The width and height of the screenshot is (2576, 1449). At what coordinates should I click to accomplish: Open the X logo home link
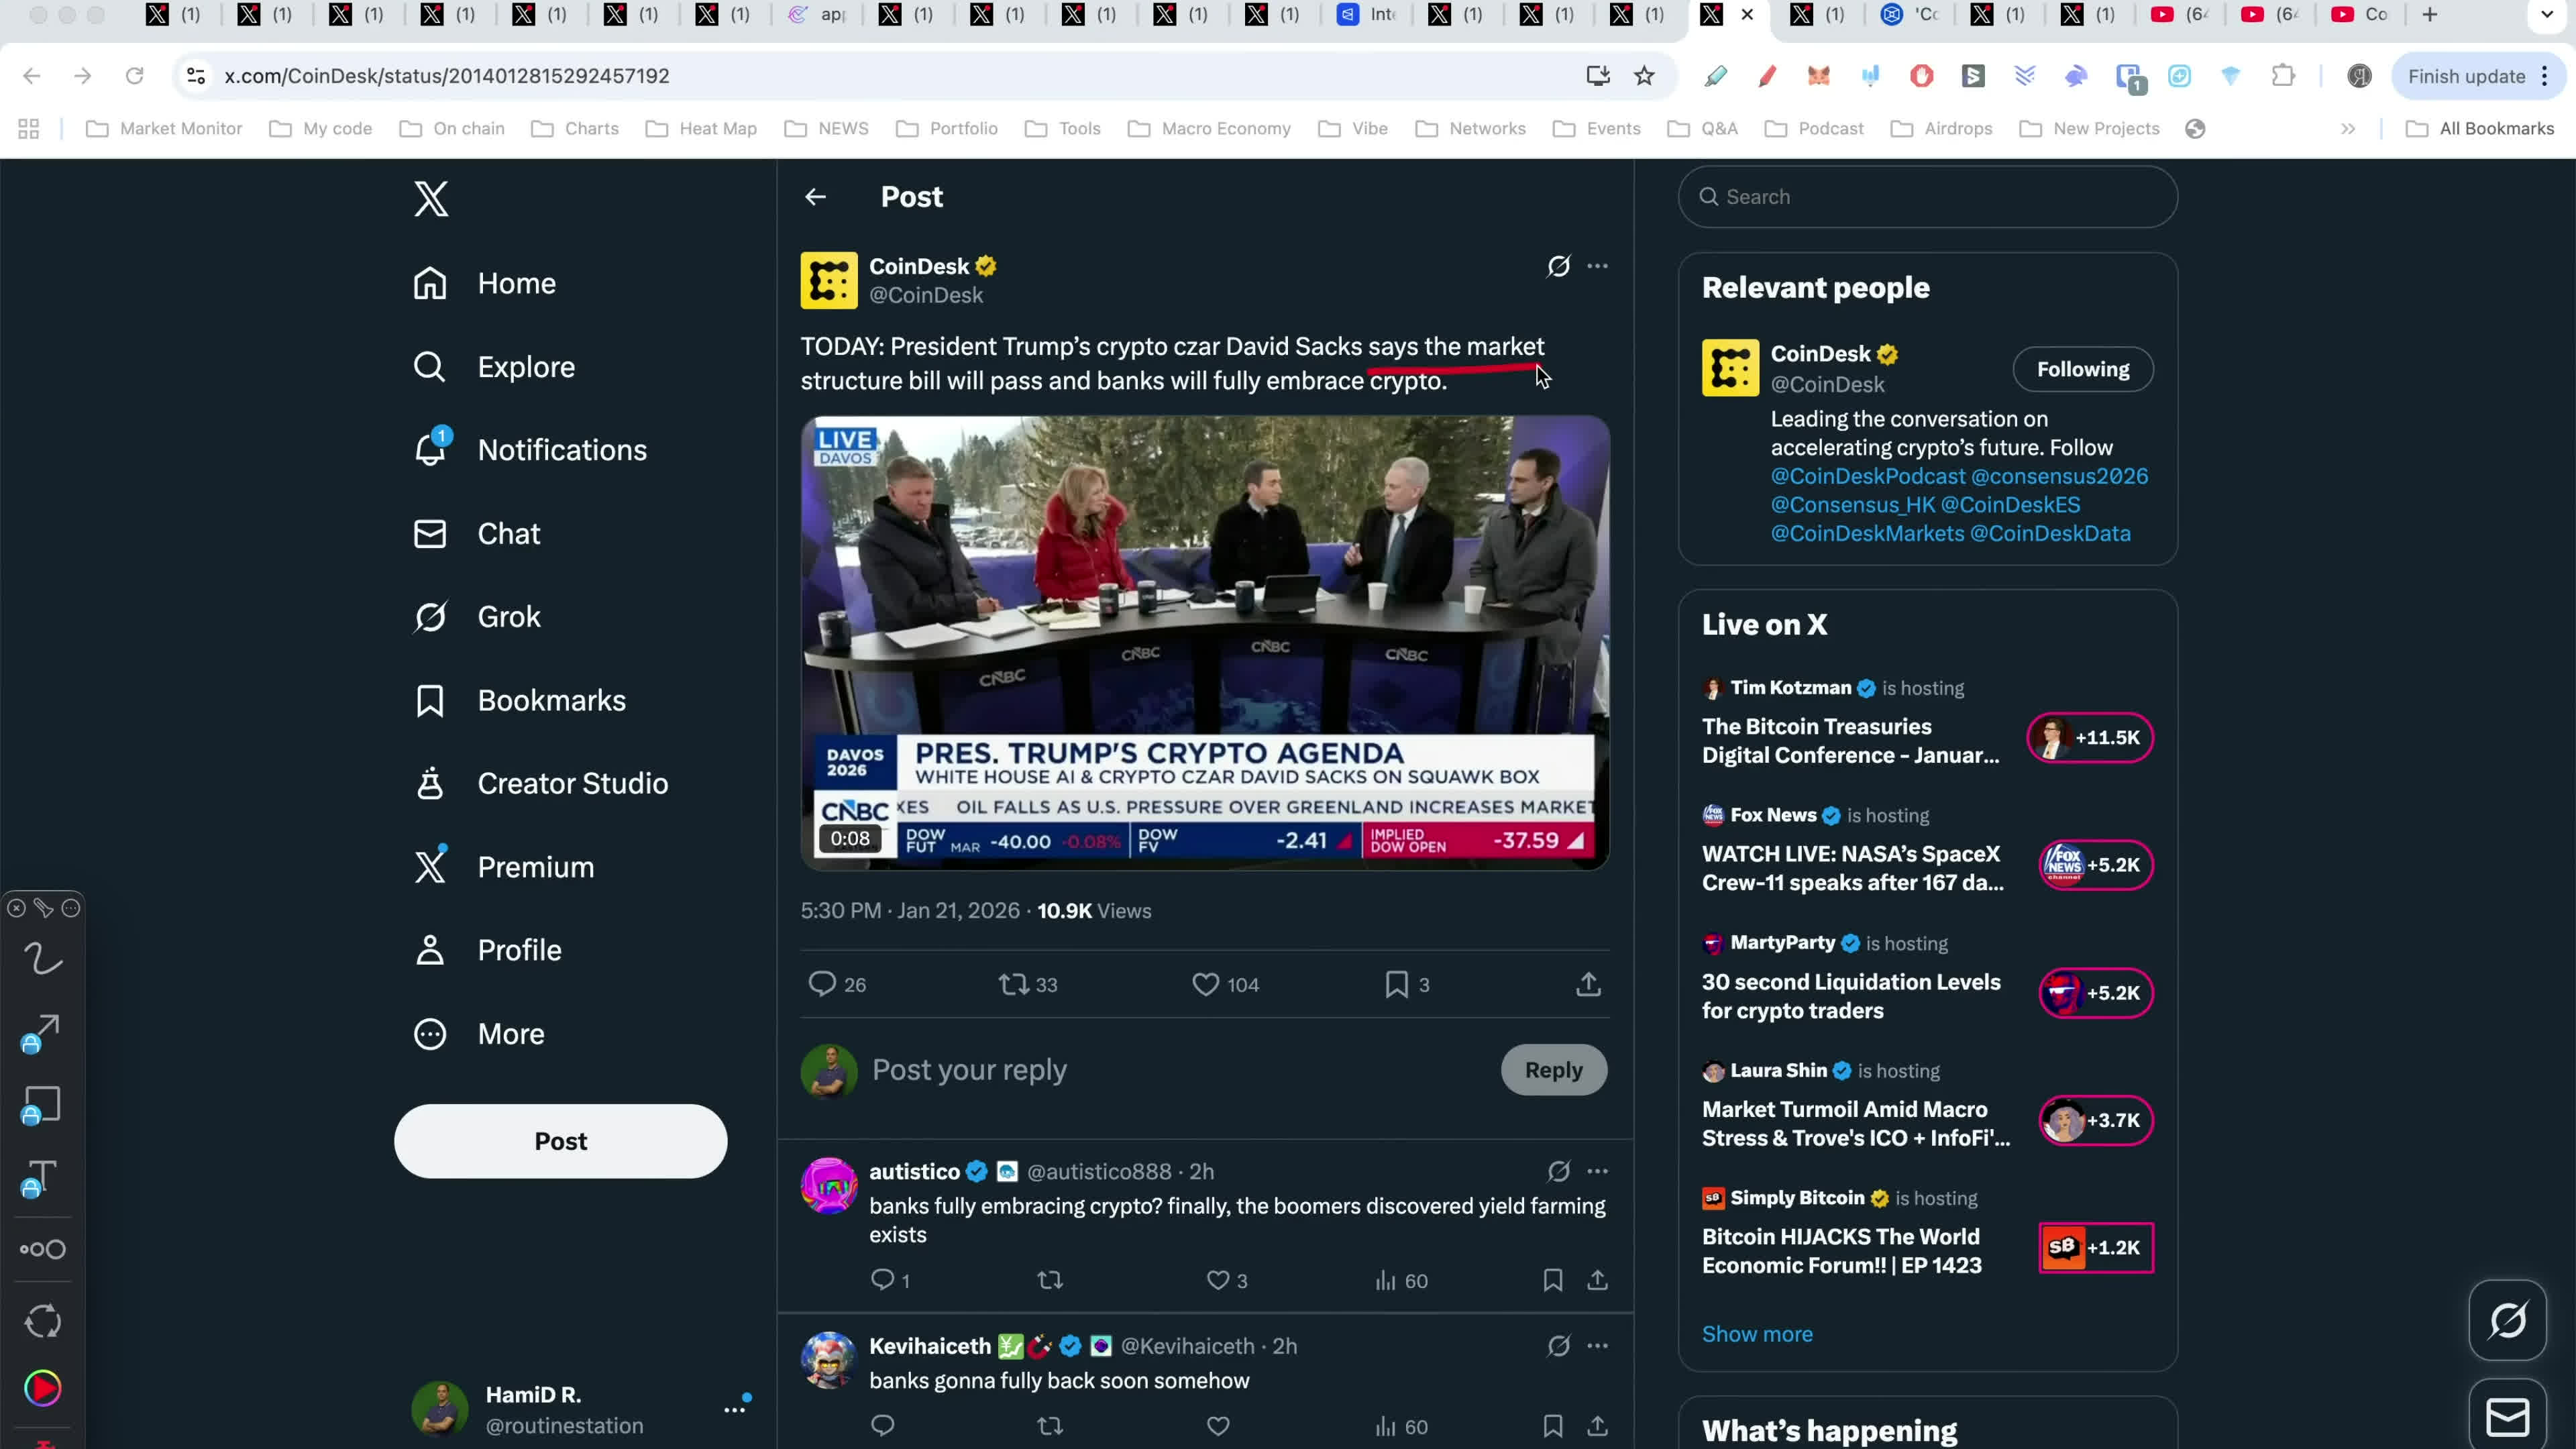pos(431,199)
